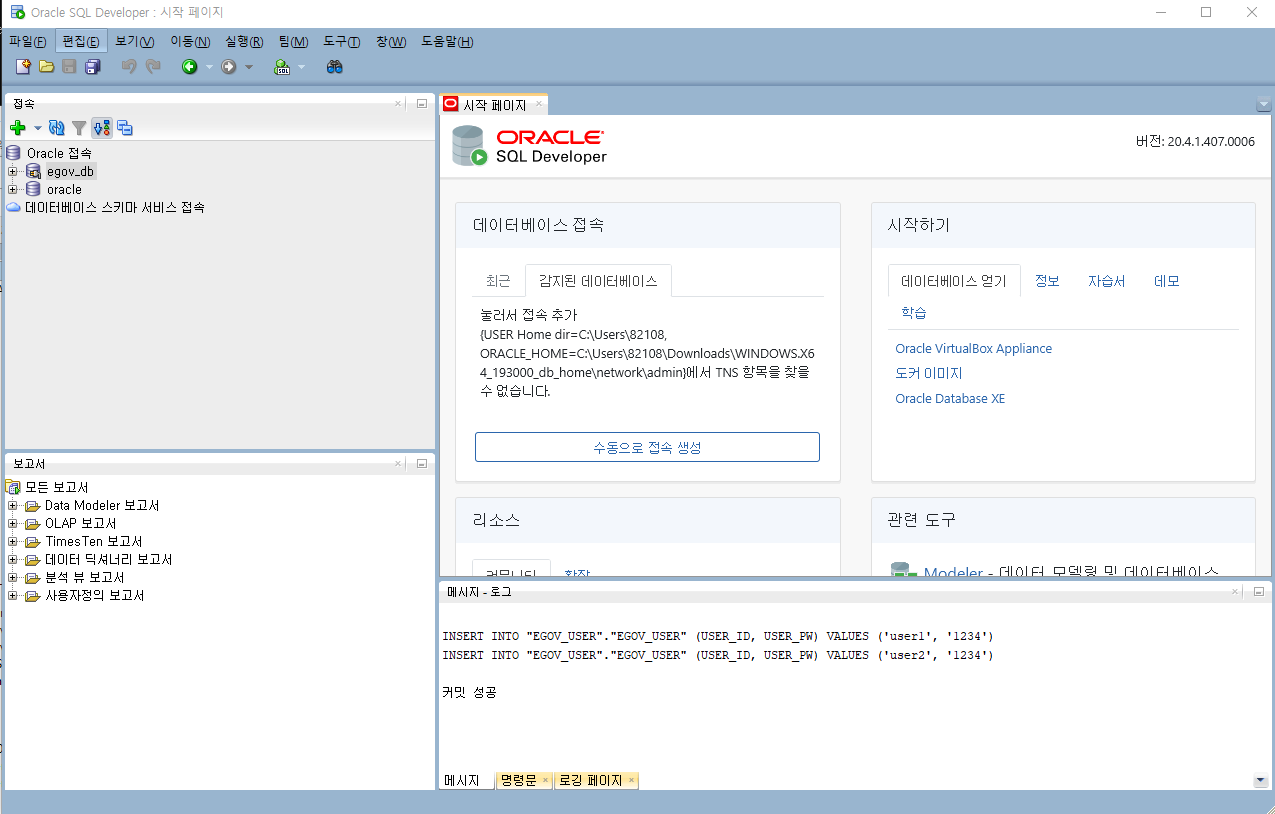The image size is (1275, 814).
Task: Expand the oracle connection node
Action: coord(13,189)
